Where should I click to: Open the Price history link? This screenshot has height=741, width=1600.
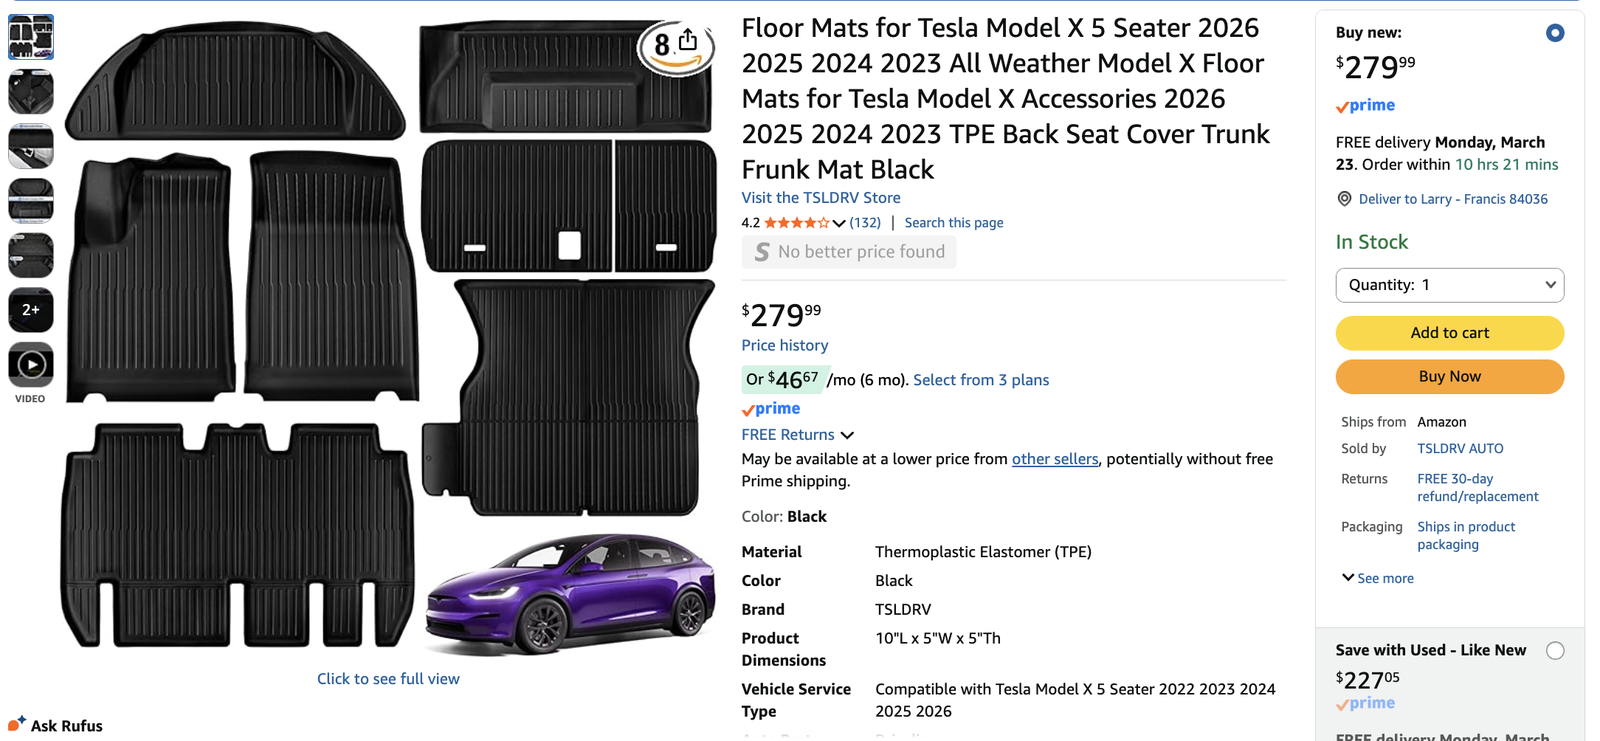click(x=784, y=345)
